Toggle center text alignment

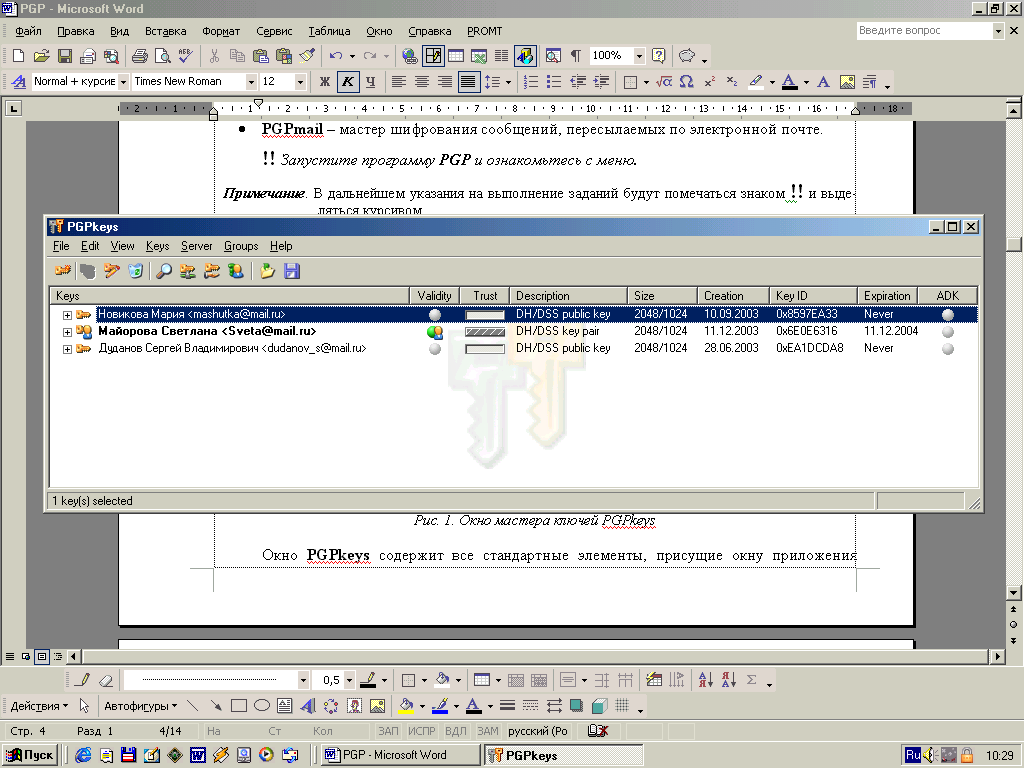[422, 82]
